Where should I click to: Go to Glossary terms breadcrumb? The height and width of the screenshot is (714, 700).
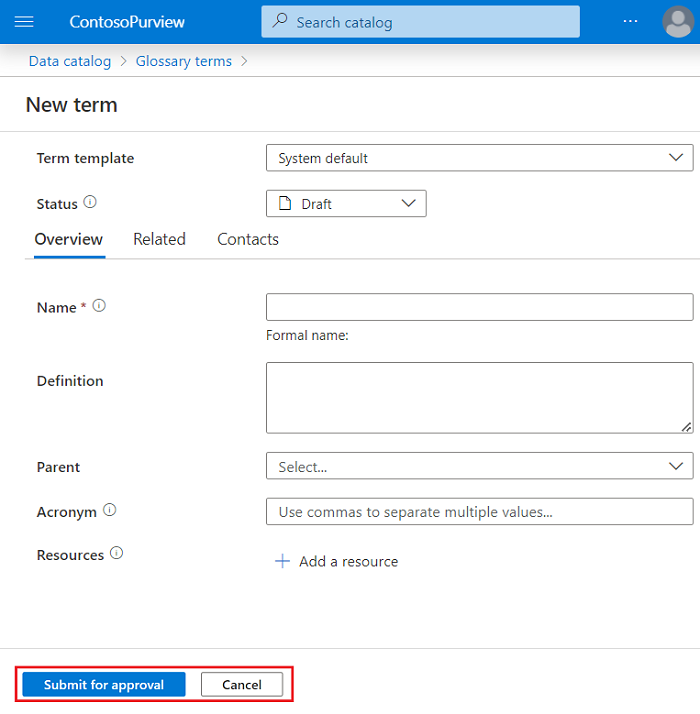tap(184, 61)
